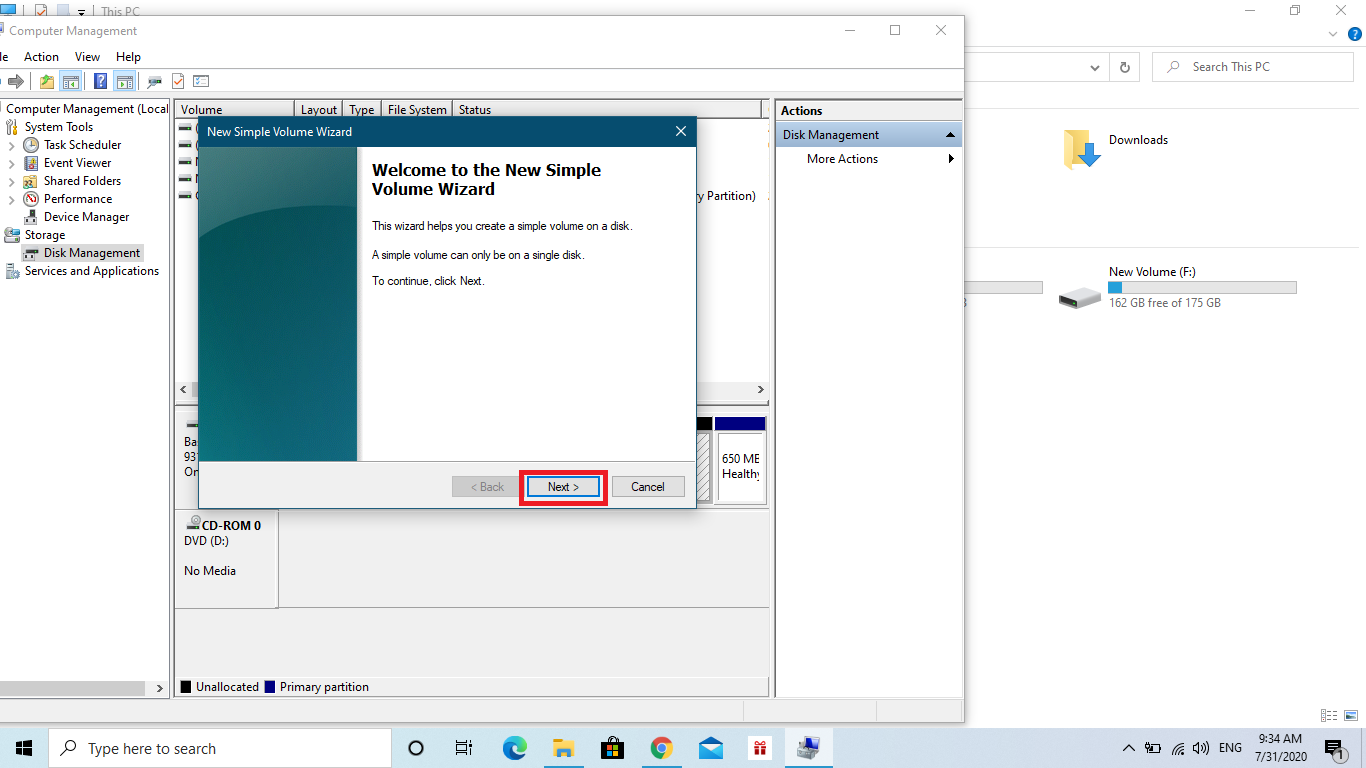Expand the Event Viewer tree node

pyautogui.click(x=9, y=162)
